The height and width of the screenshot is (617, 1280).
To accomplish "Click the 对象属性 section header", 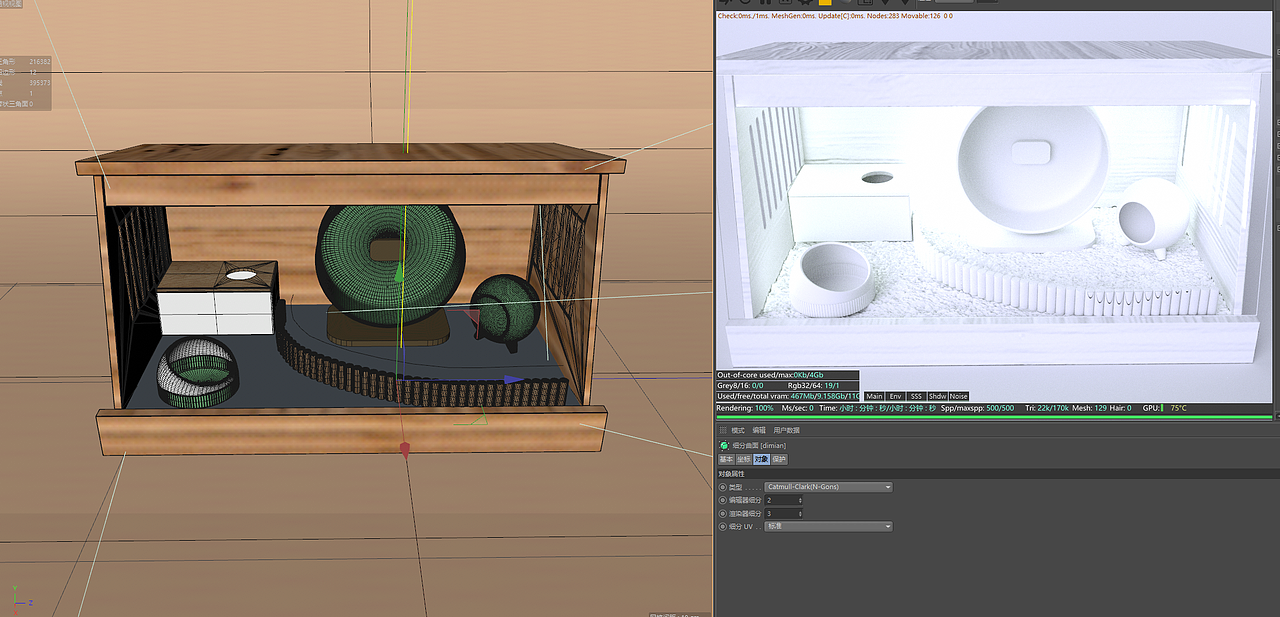I will [x=998, y=474].
